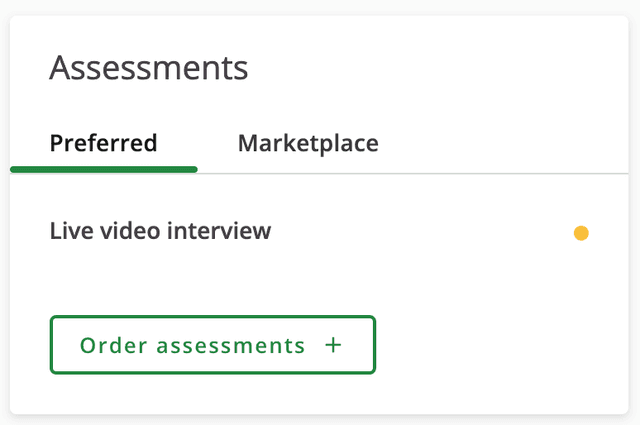Open Marketplace assessments list
The image size is (640, 425).
(x=308, y=143)
